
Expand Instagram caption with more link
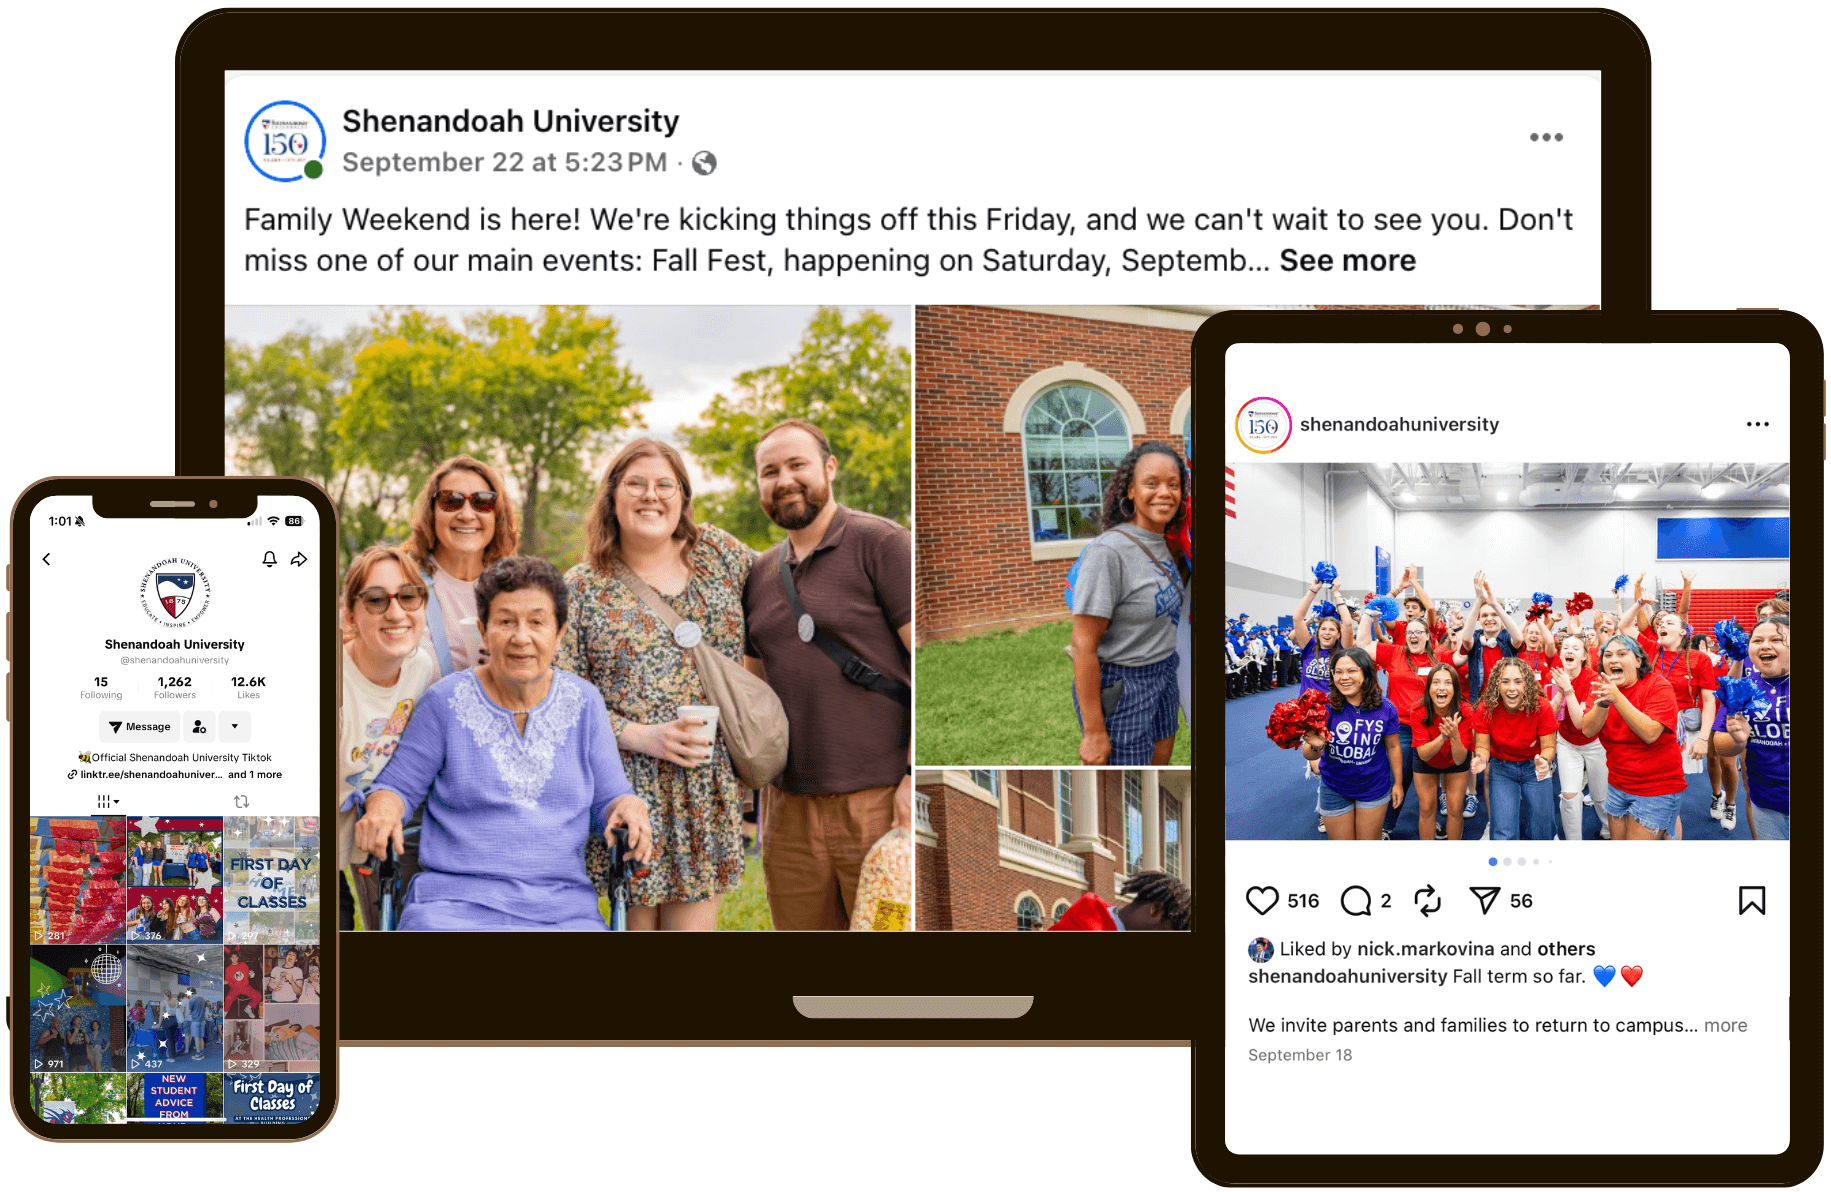click(1725, 1025)
